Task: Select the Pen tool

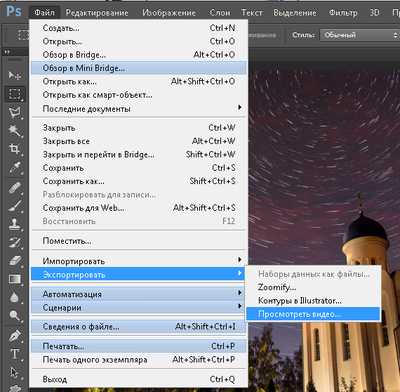Action: [x=15, y=335]
